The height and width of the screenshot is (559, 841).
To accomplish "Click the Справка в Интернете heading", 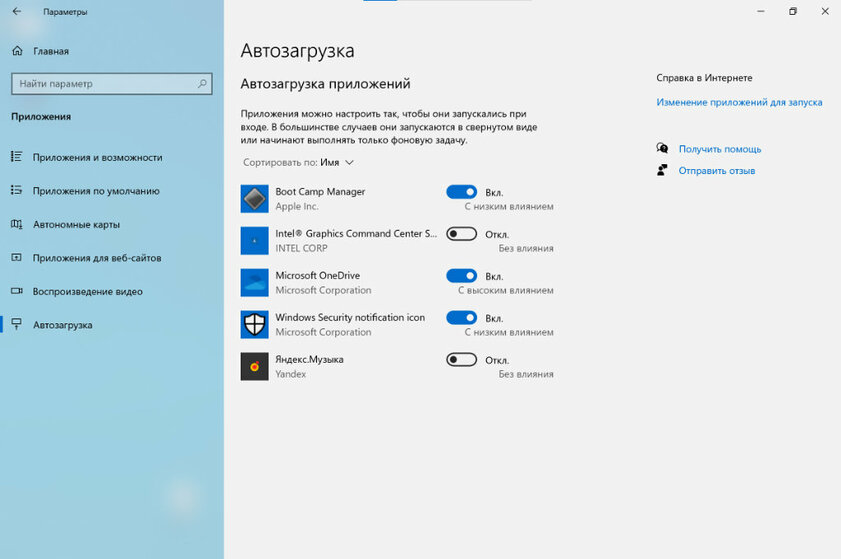I will coord(704,78).
